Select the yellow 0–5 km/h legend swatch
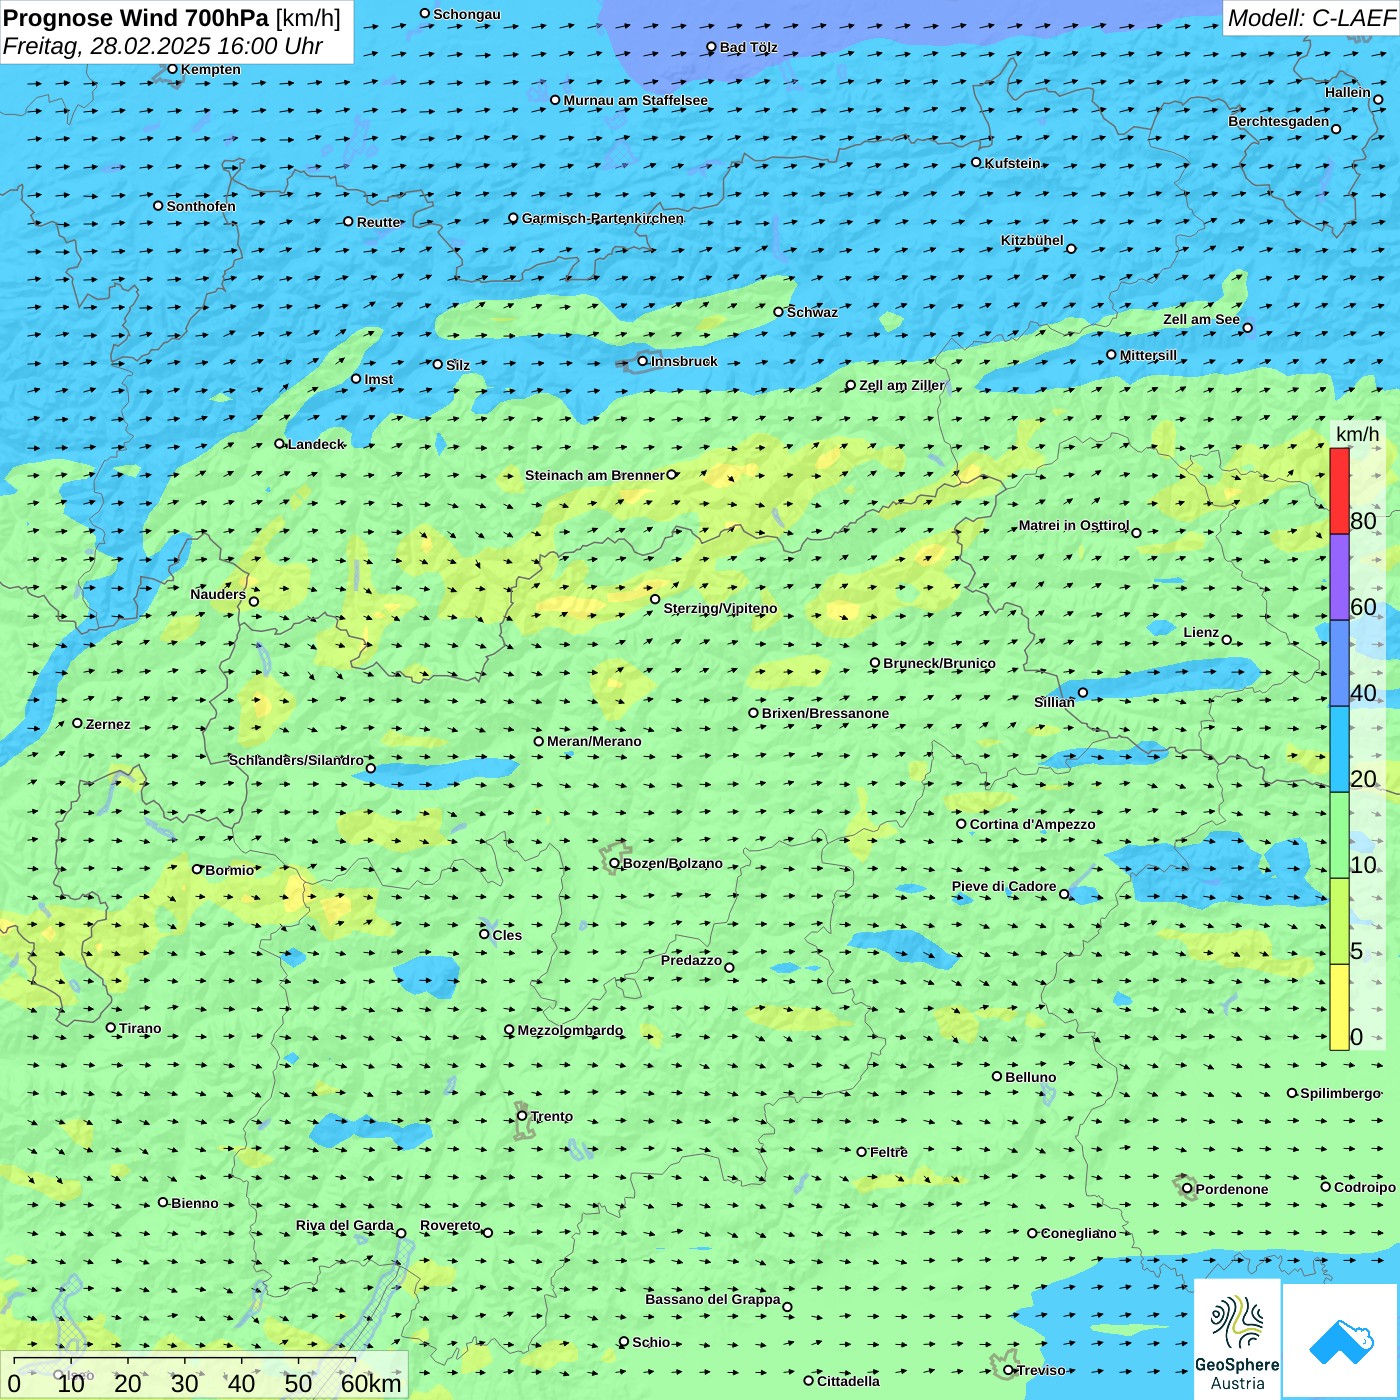Image resolution: width=1400 pixels, height=1400 pixels. (1339, 1007)
